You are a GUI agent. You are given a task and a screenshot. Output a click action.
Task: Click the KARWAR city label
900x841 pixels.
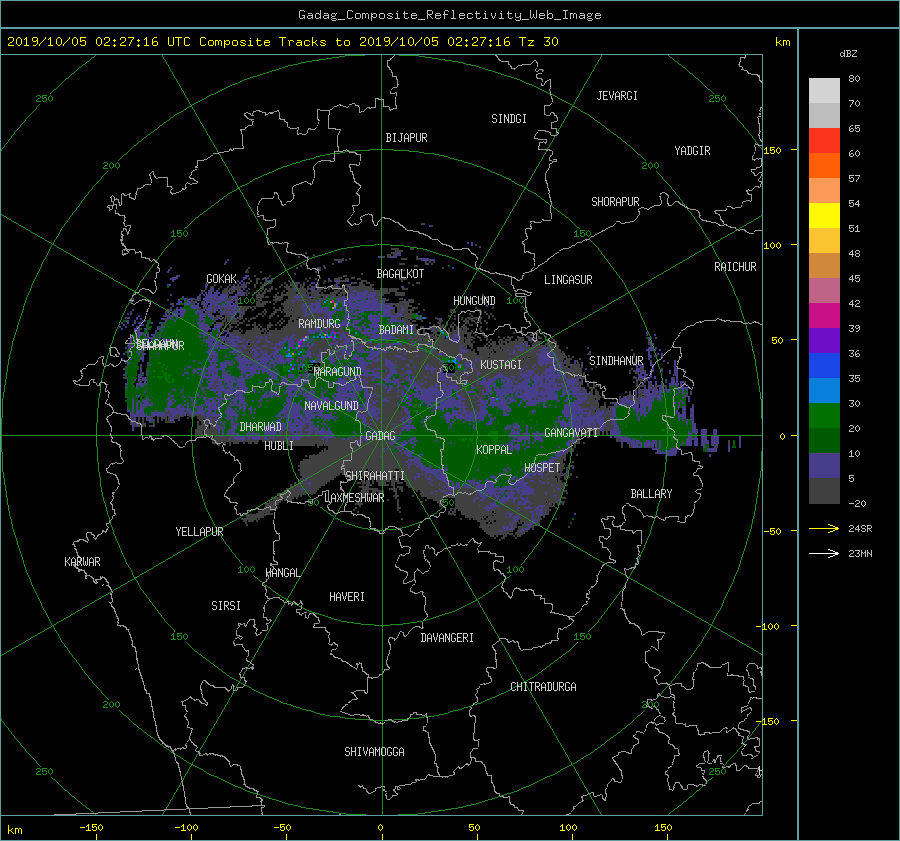pos(82,562)
